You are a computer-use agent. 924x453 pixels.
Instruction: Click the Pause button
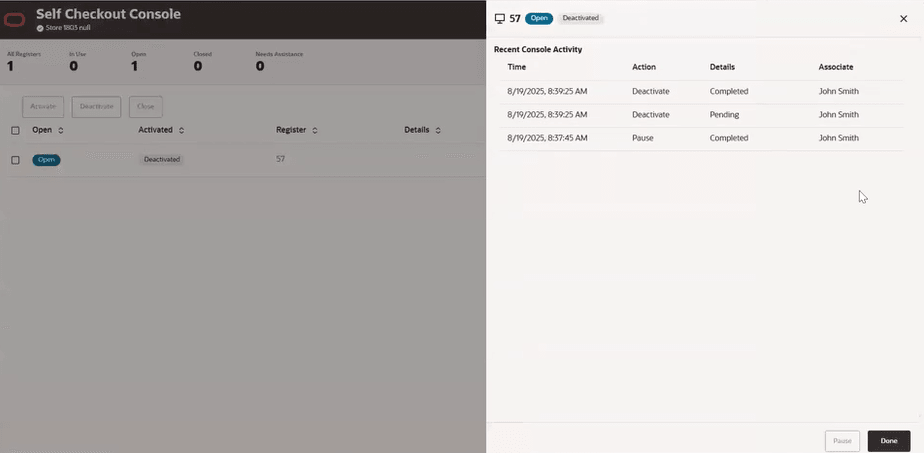(x=843, y=441)
